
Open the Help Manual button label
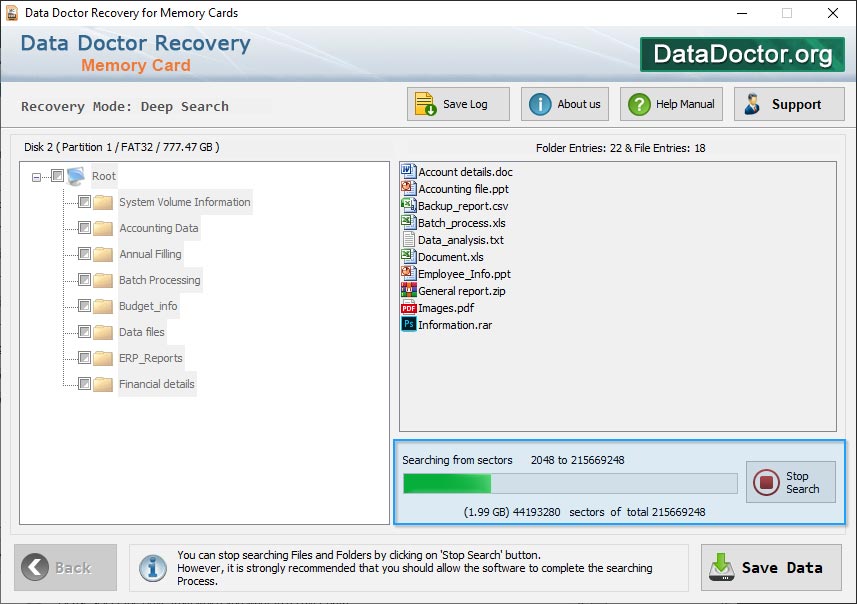pos(685,104)
